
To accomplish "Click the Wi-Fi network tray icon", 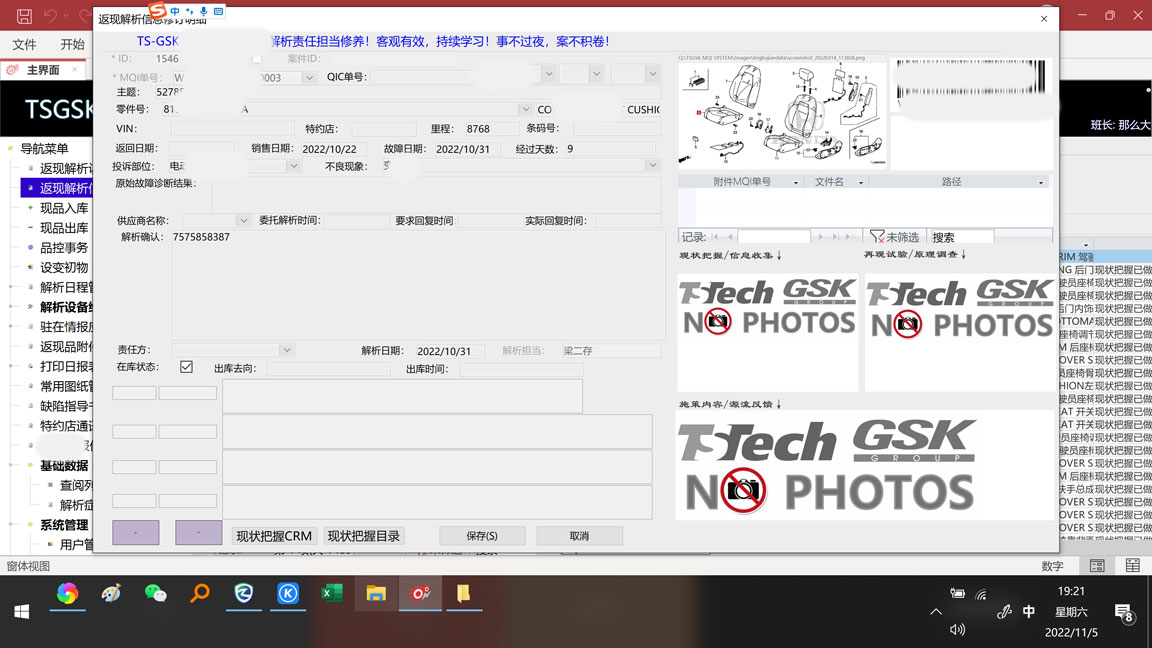I will pyautogui.click(x=981, y=594).
